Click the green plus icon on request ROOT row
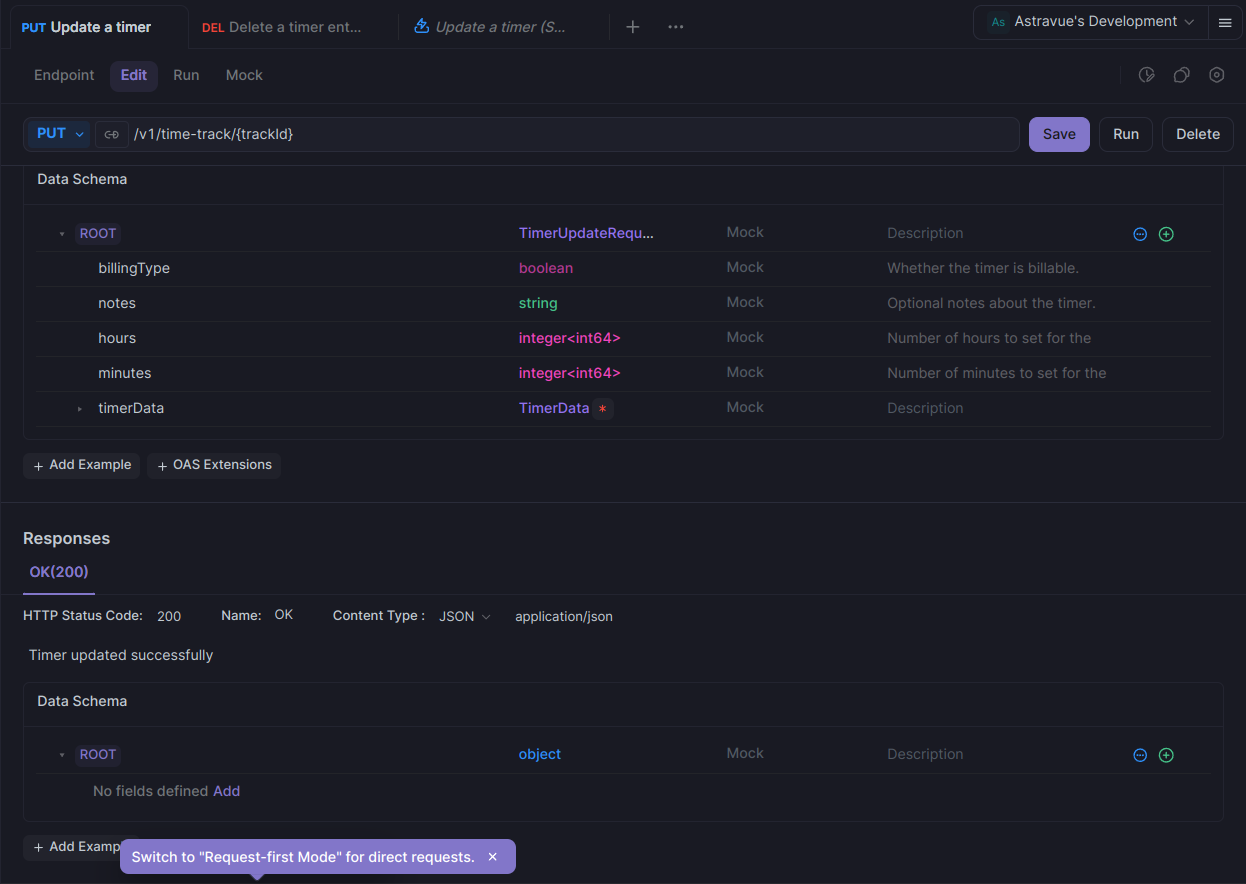1246x884 pixels. click(x=1166, y=234)
